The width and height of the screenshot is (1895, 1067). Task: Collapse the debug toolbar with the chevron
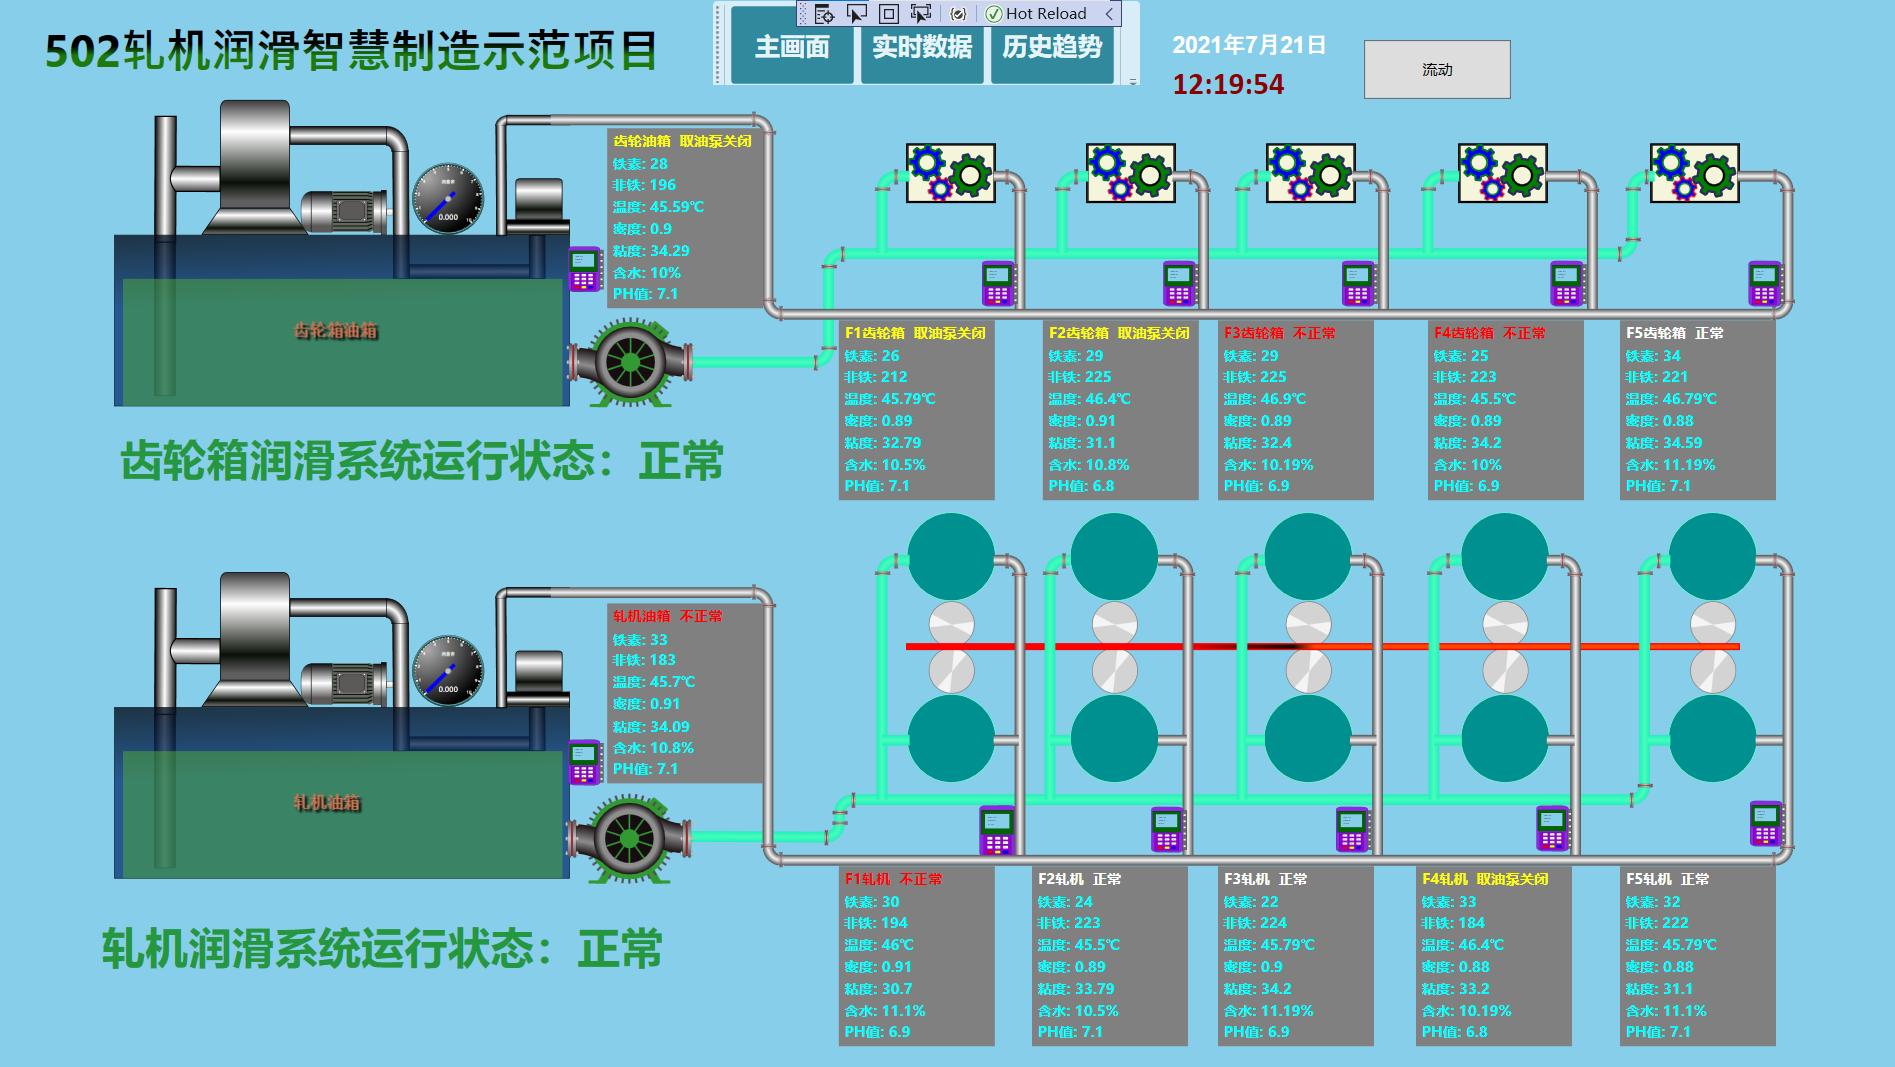(1109, 13)
